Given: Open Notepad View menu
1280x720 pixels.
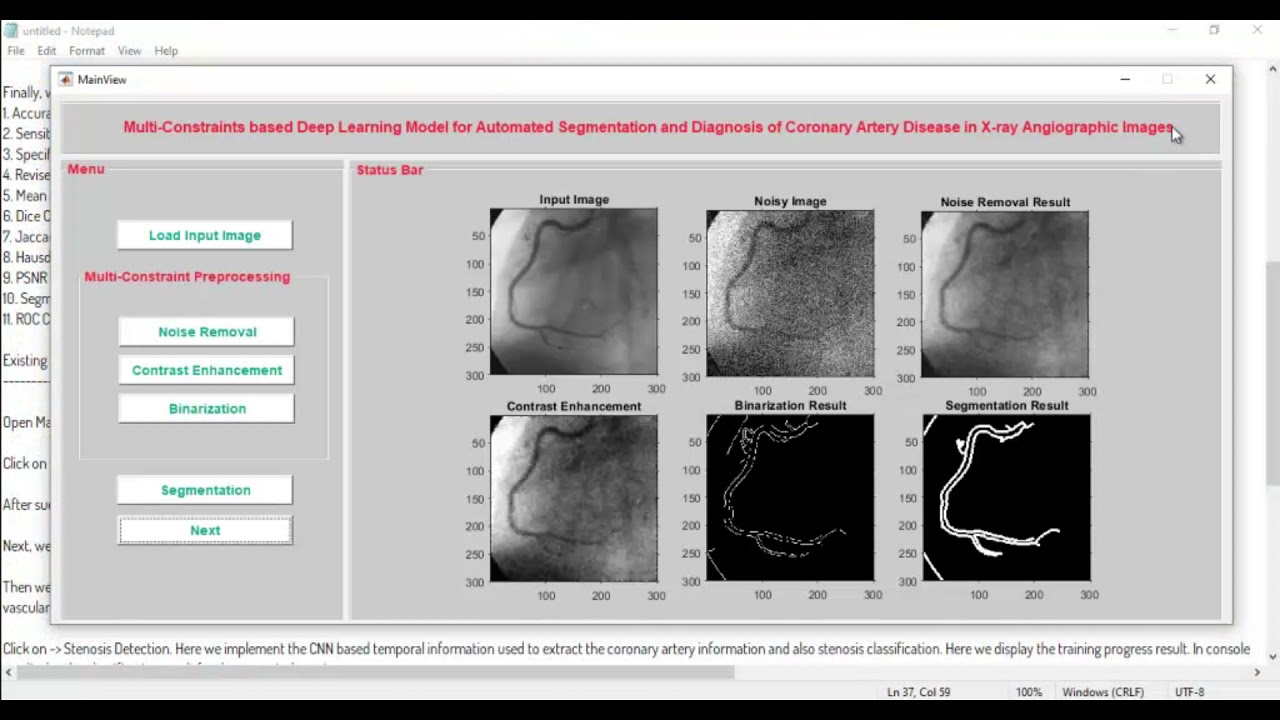Looking at the screenshot, I should pos(129,51).
